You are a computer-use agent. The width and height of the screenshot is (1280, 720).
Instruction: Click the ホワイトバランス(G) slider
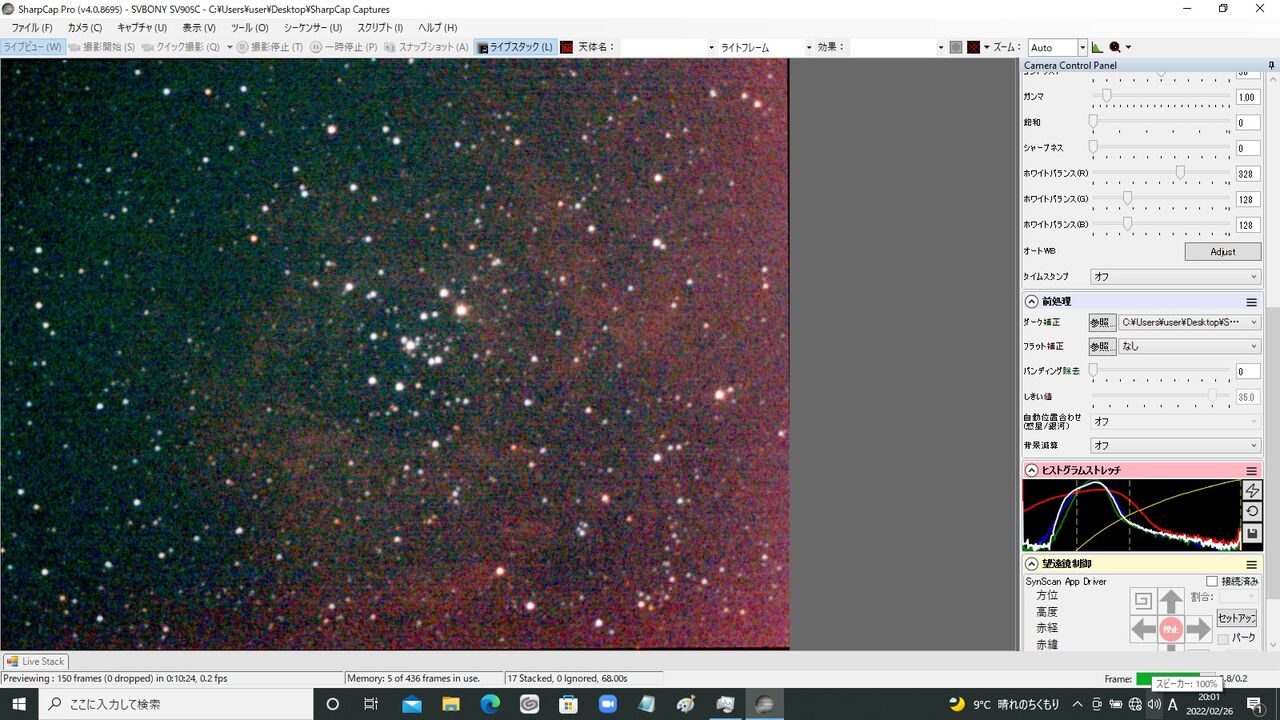click(x=1161, y=198)
